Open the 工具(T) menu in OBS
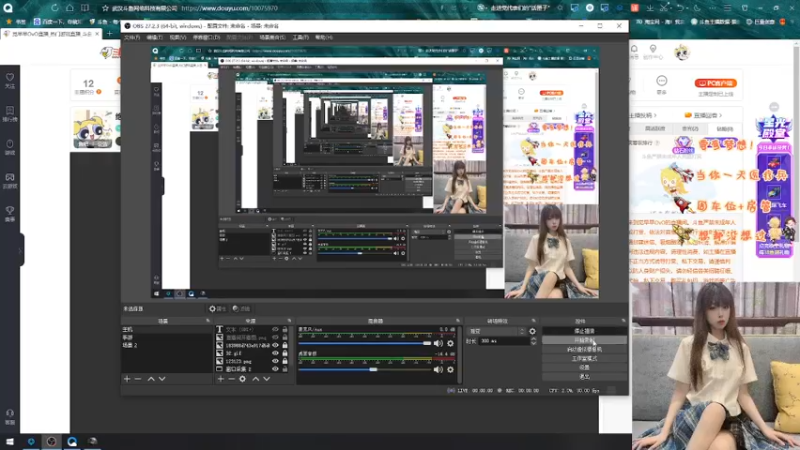 coord(301,38)
